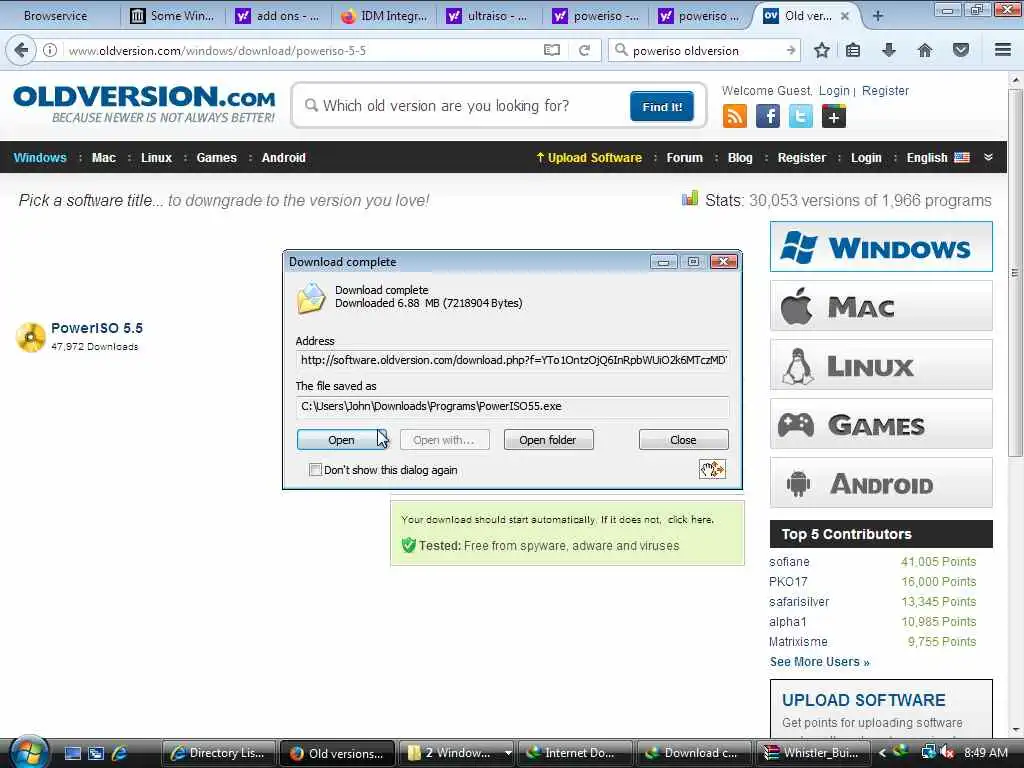Image resolution: width=1024 pixels, height=768 pixels.
Task: Click the Open folder button
Action: (x=548, y=440)
